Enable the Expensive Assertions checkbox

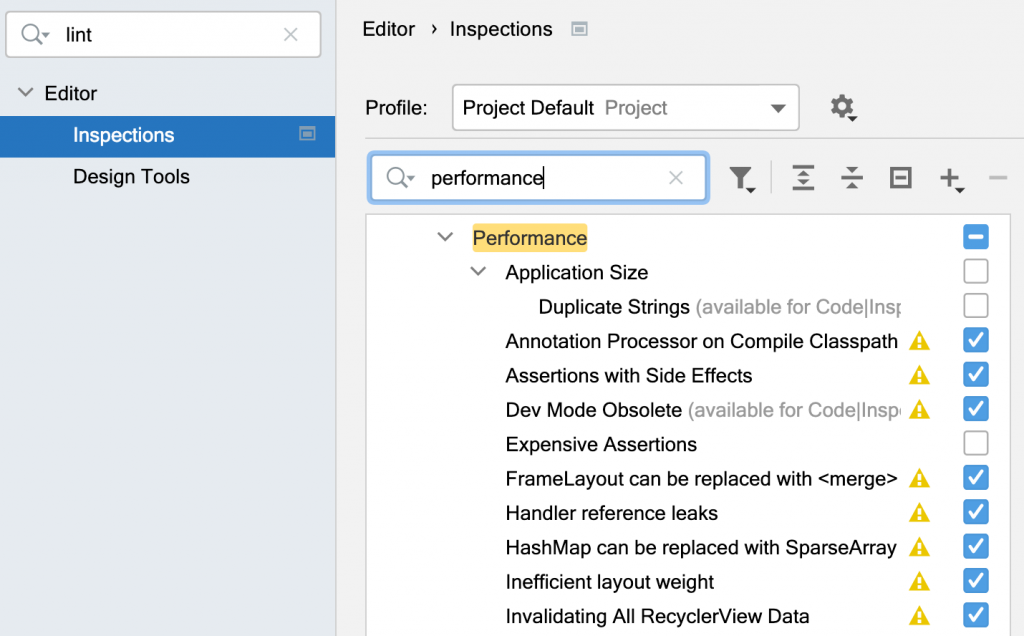pyautogui.click(x=976, y=443)
